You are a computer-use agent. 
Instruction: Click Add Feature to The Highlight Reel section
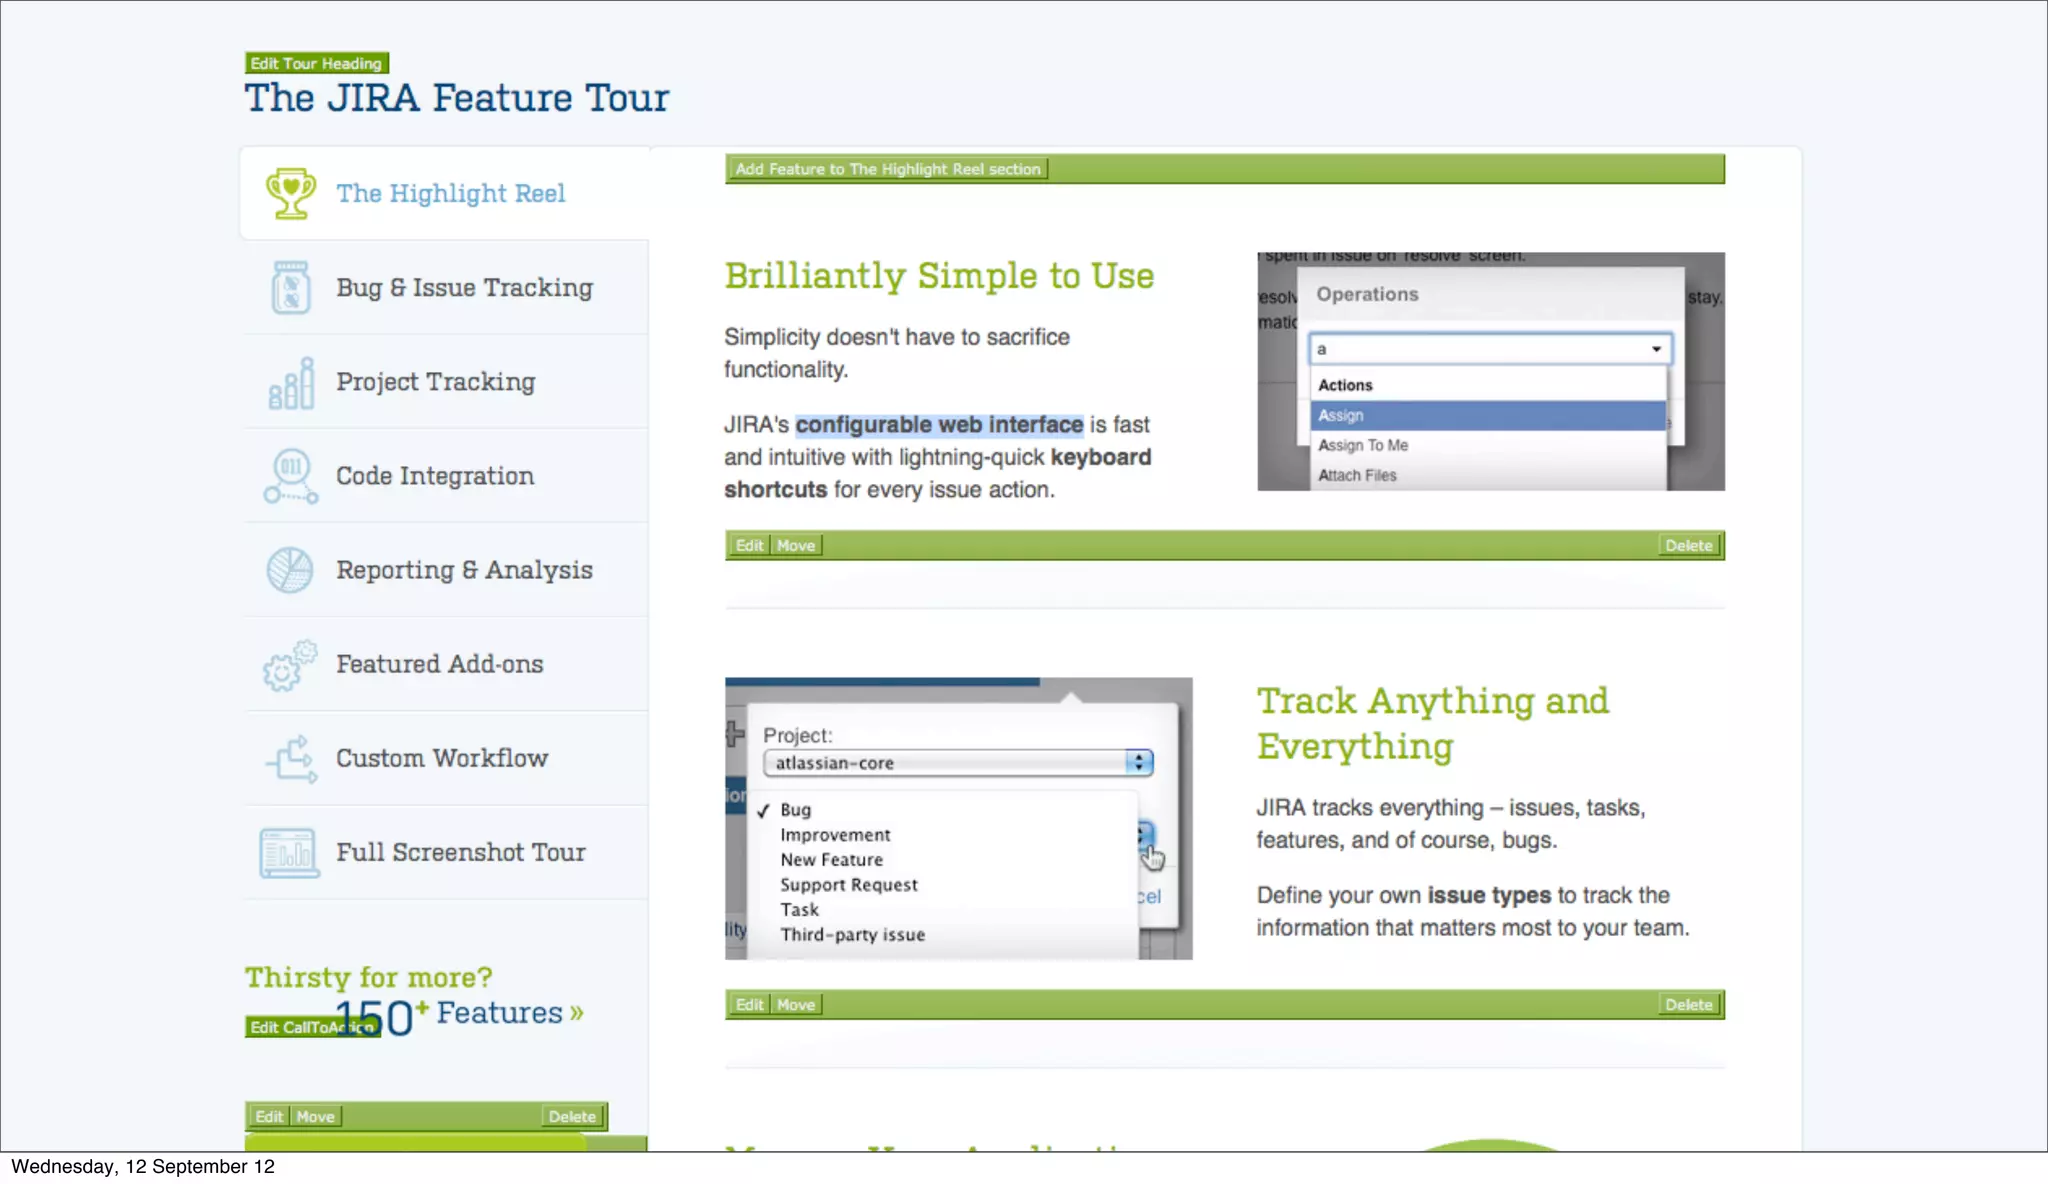pyautogui.click(x=888, y=169)
